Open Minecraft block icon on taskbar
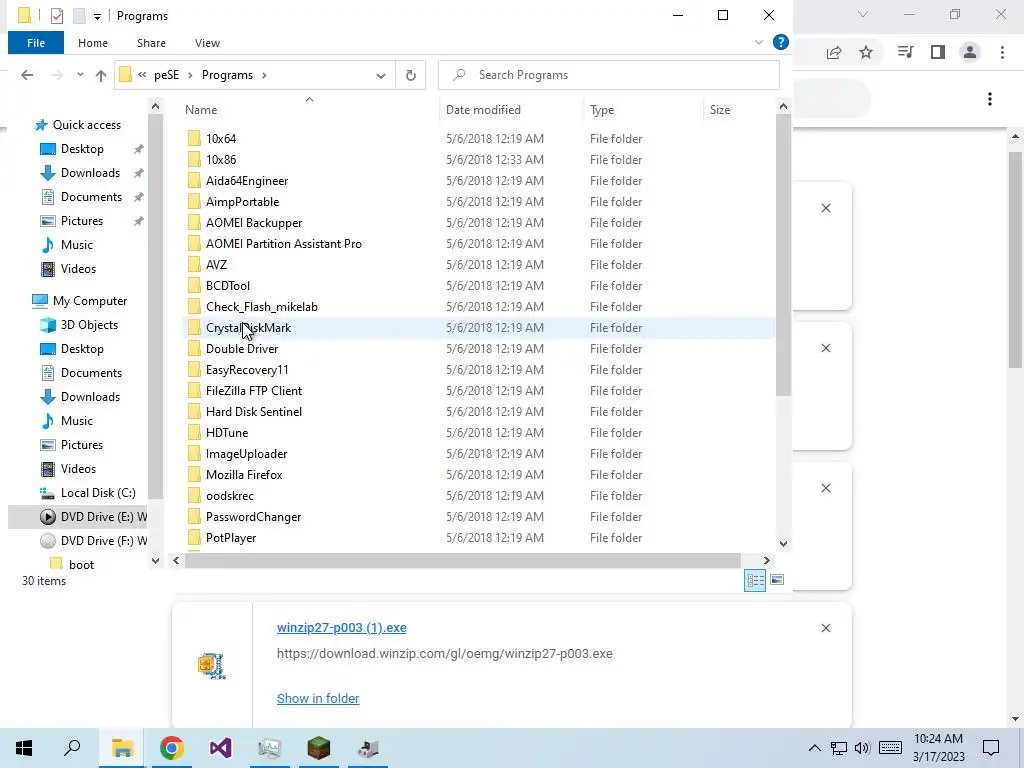 [319, 748]
